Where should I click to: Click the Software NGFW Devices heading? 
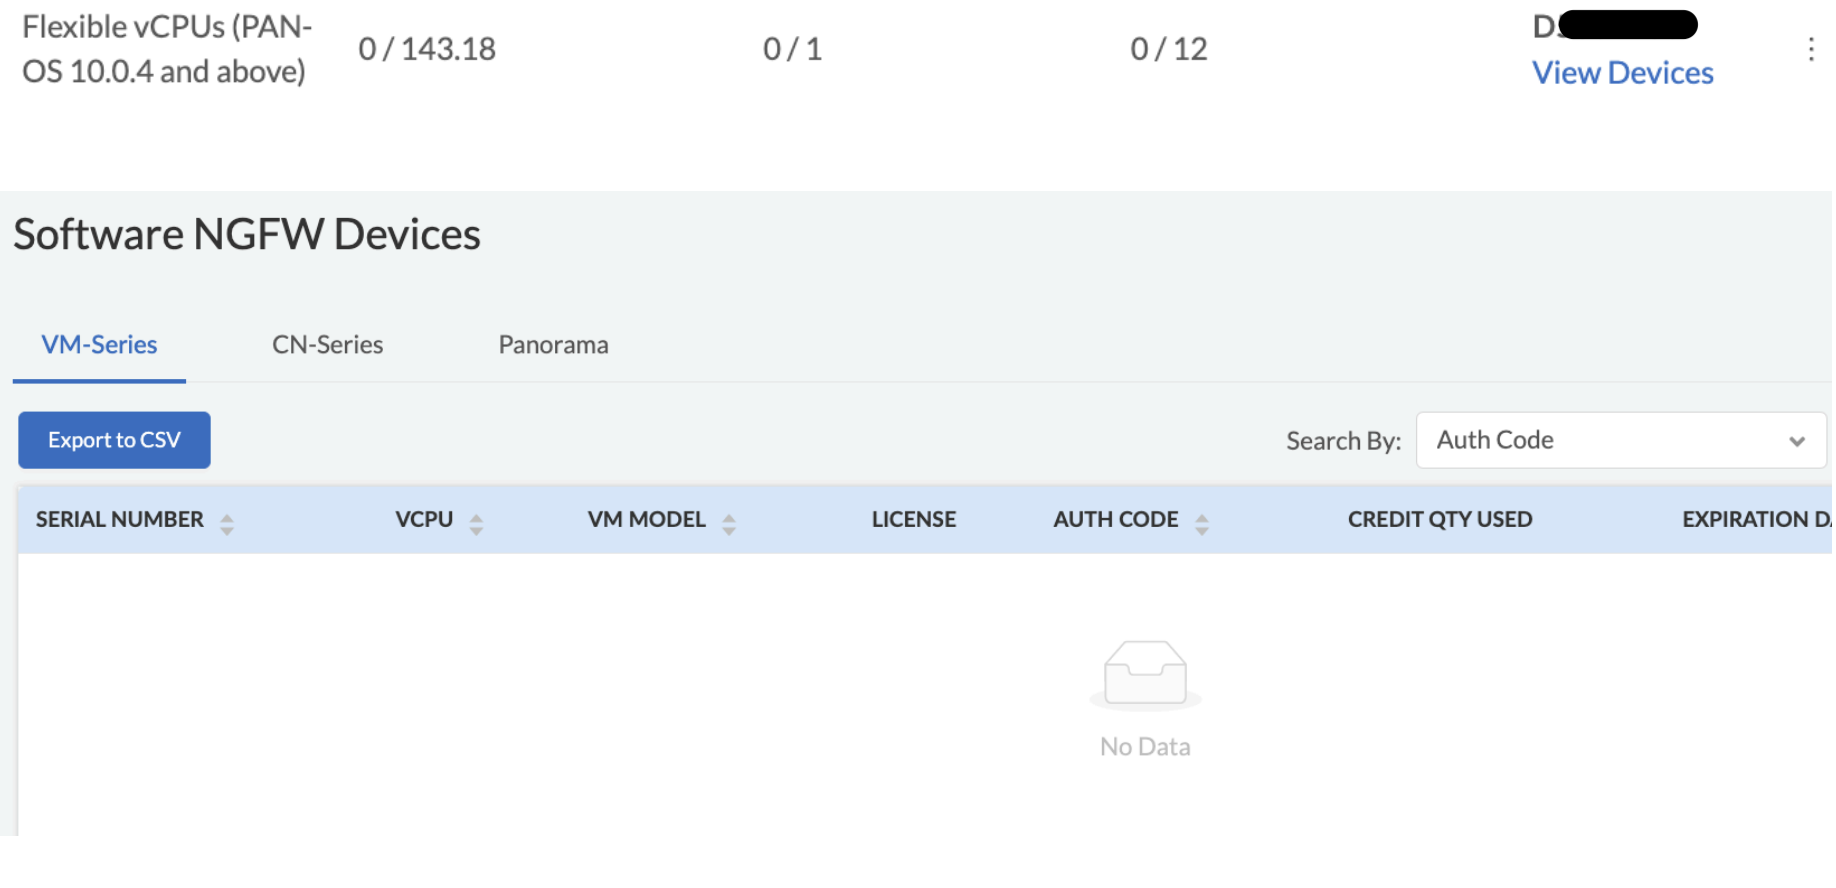(247, 235)
